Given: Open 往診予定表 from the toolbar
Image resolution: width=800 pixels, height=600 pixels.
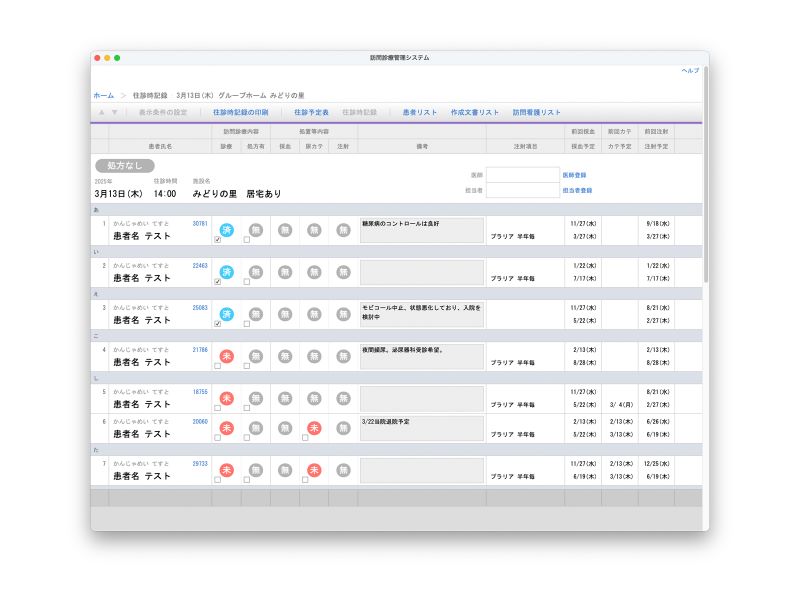Looking at the screenshot, I should [x=311, y=112].
